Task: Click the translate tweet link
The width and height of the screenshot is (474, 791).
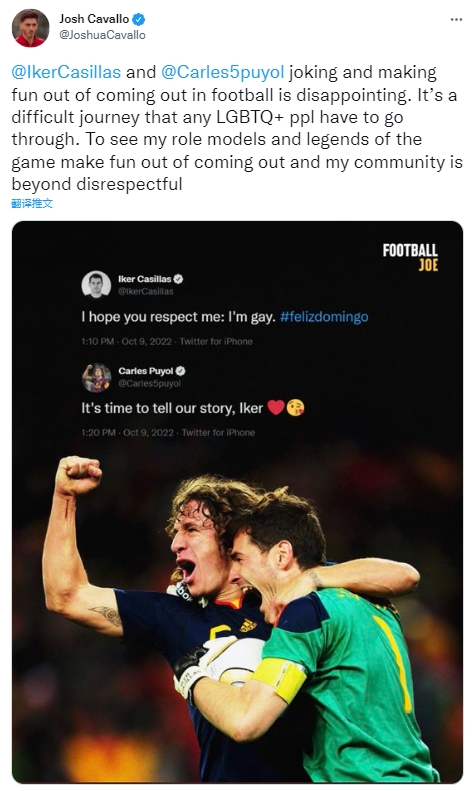Action: pyautogui.click(x=32, y=203)
